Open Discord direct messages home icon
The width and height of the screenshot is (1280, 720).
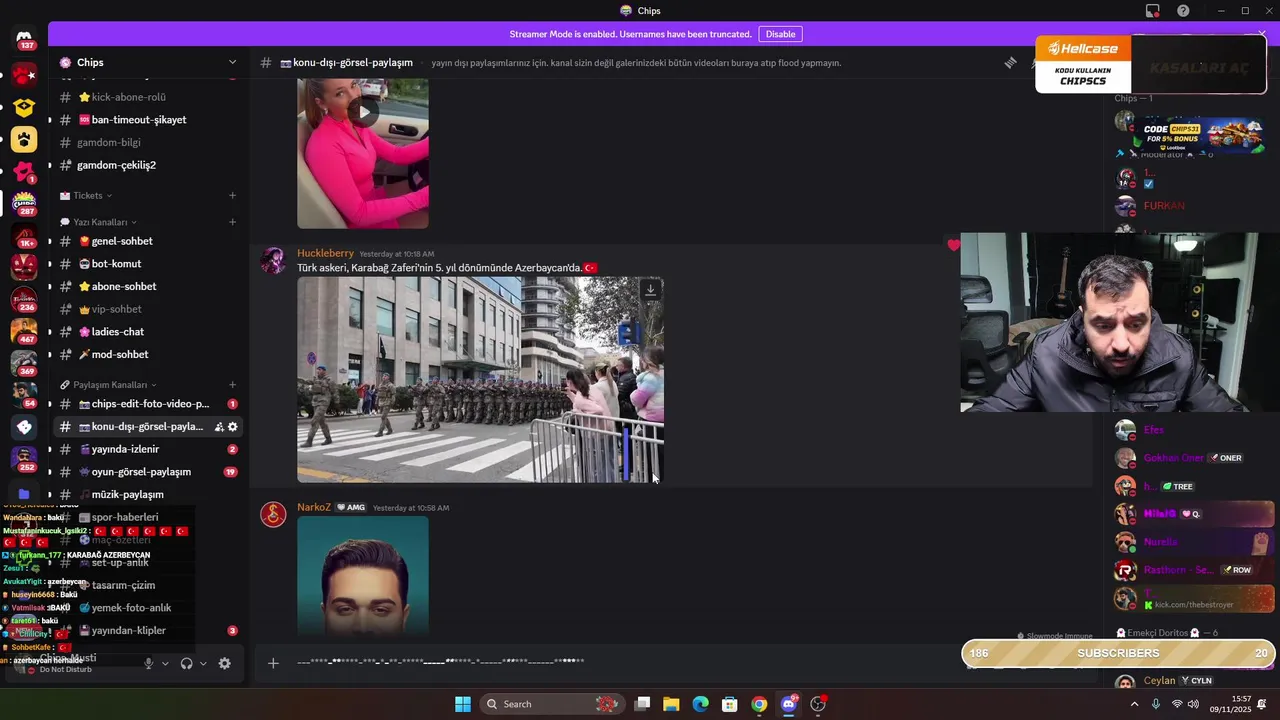tap(24, 39)
